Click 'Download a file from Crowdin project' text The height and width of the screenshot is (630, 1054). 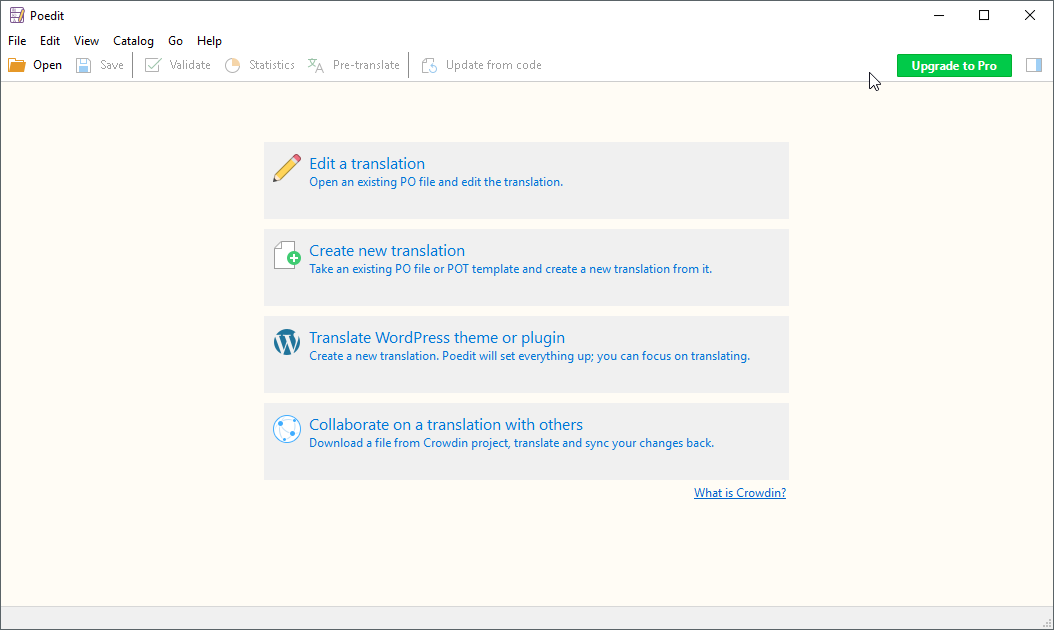pyautogui.click(x=512, y=443)
